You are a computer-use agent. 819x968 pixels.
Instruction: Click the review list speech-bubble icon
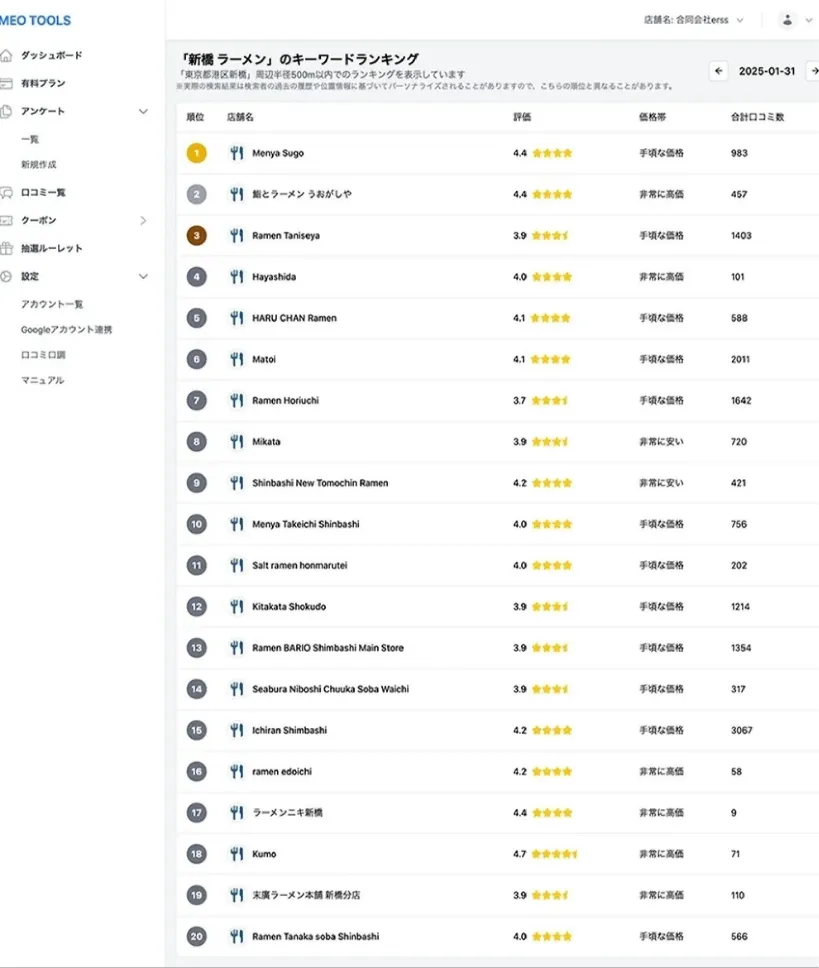click(x=7, y=192)
